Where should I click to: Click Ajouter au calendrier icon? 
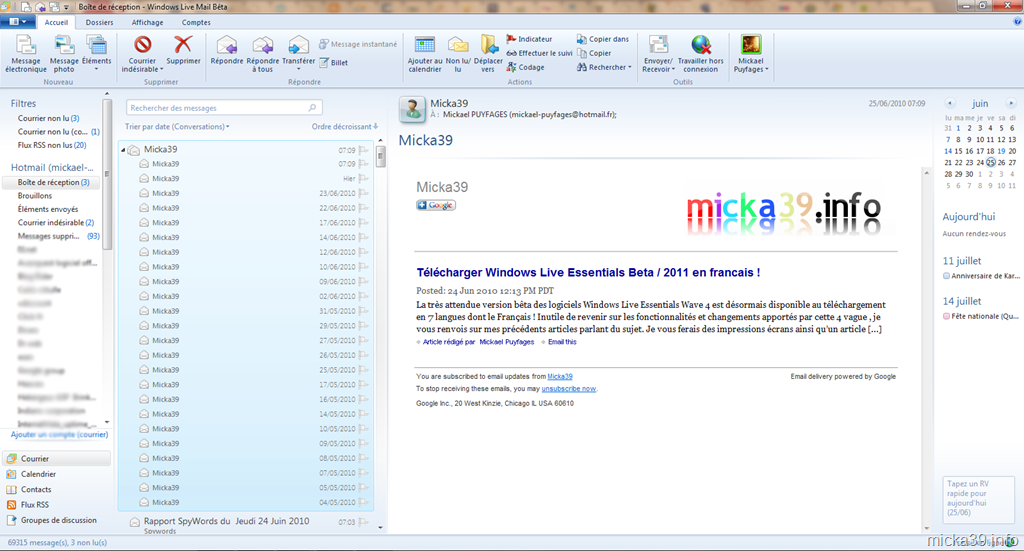pos(424,44)
